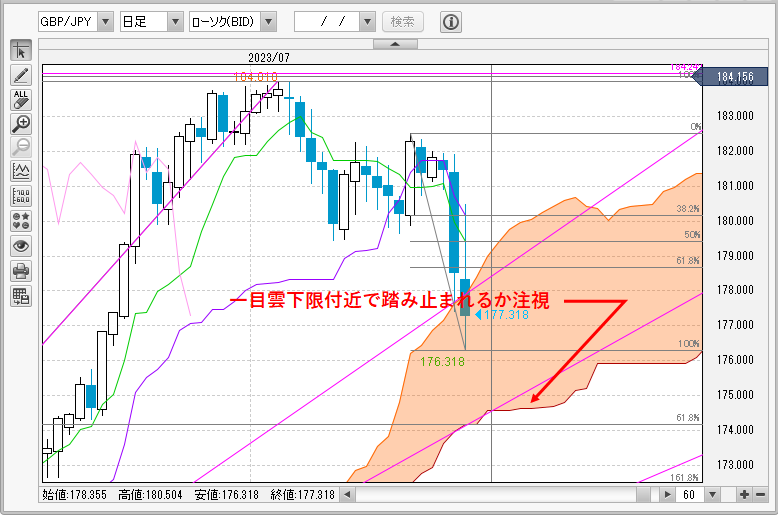
Task: Select the pencil drawing tool
Action: pyautogui.click(x=21, y=75)
